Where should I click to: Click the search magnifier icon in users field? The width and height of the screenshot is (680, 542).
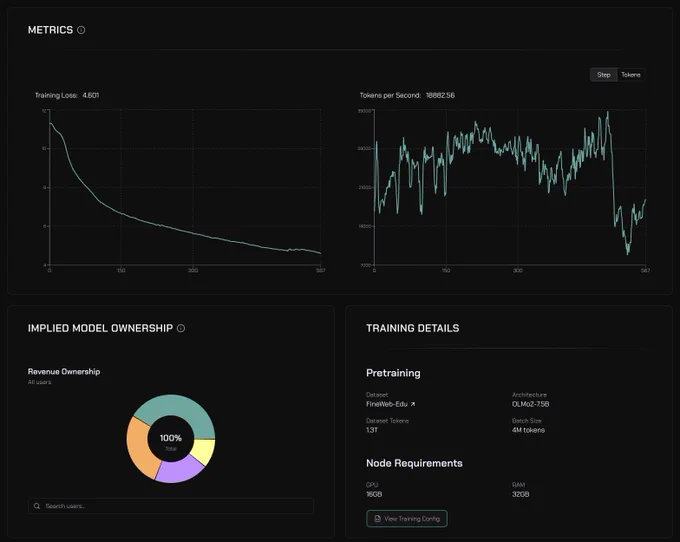tap(37, 506)
